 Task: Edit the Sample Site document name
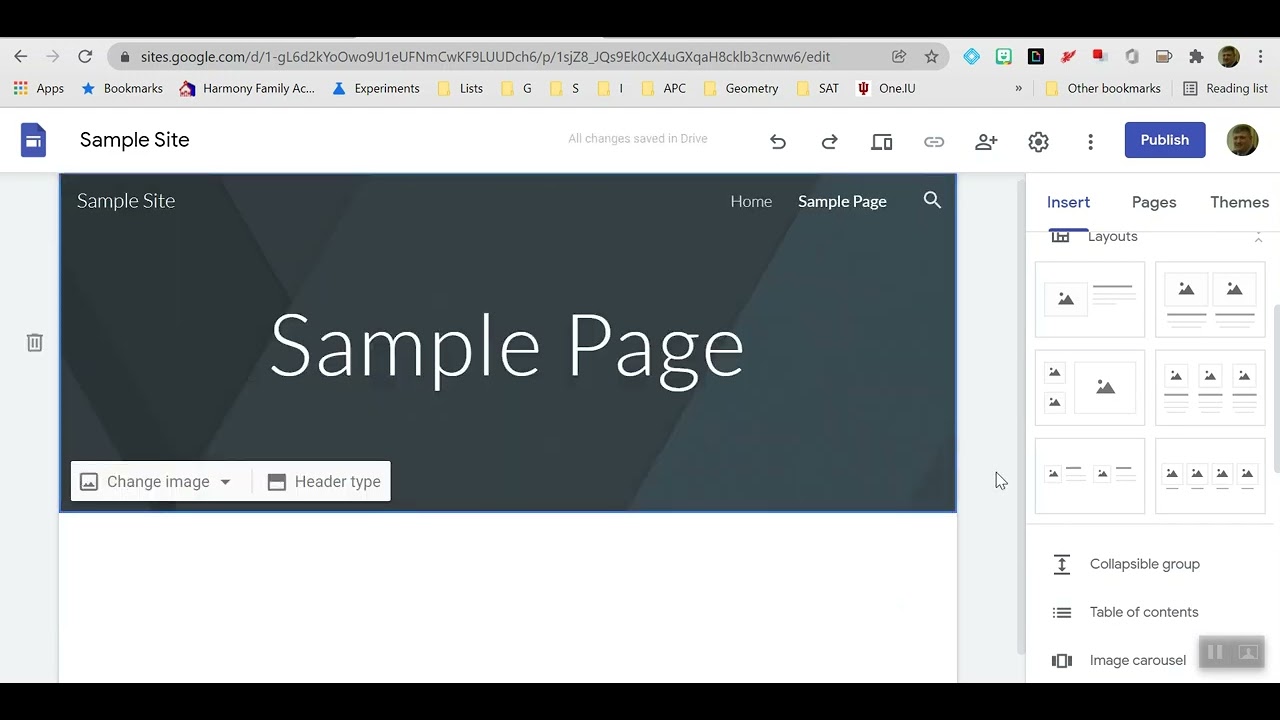pos(135,140)
